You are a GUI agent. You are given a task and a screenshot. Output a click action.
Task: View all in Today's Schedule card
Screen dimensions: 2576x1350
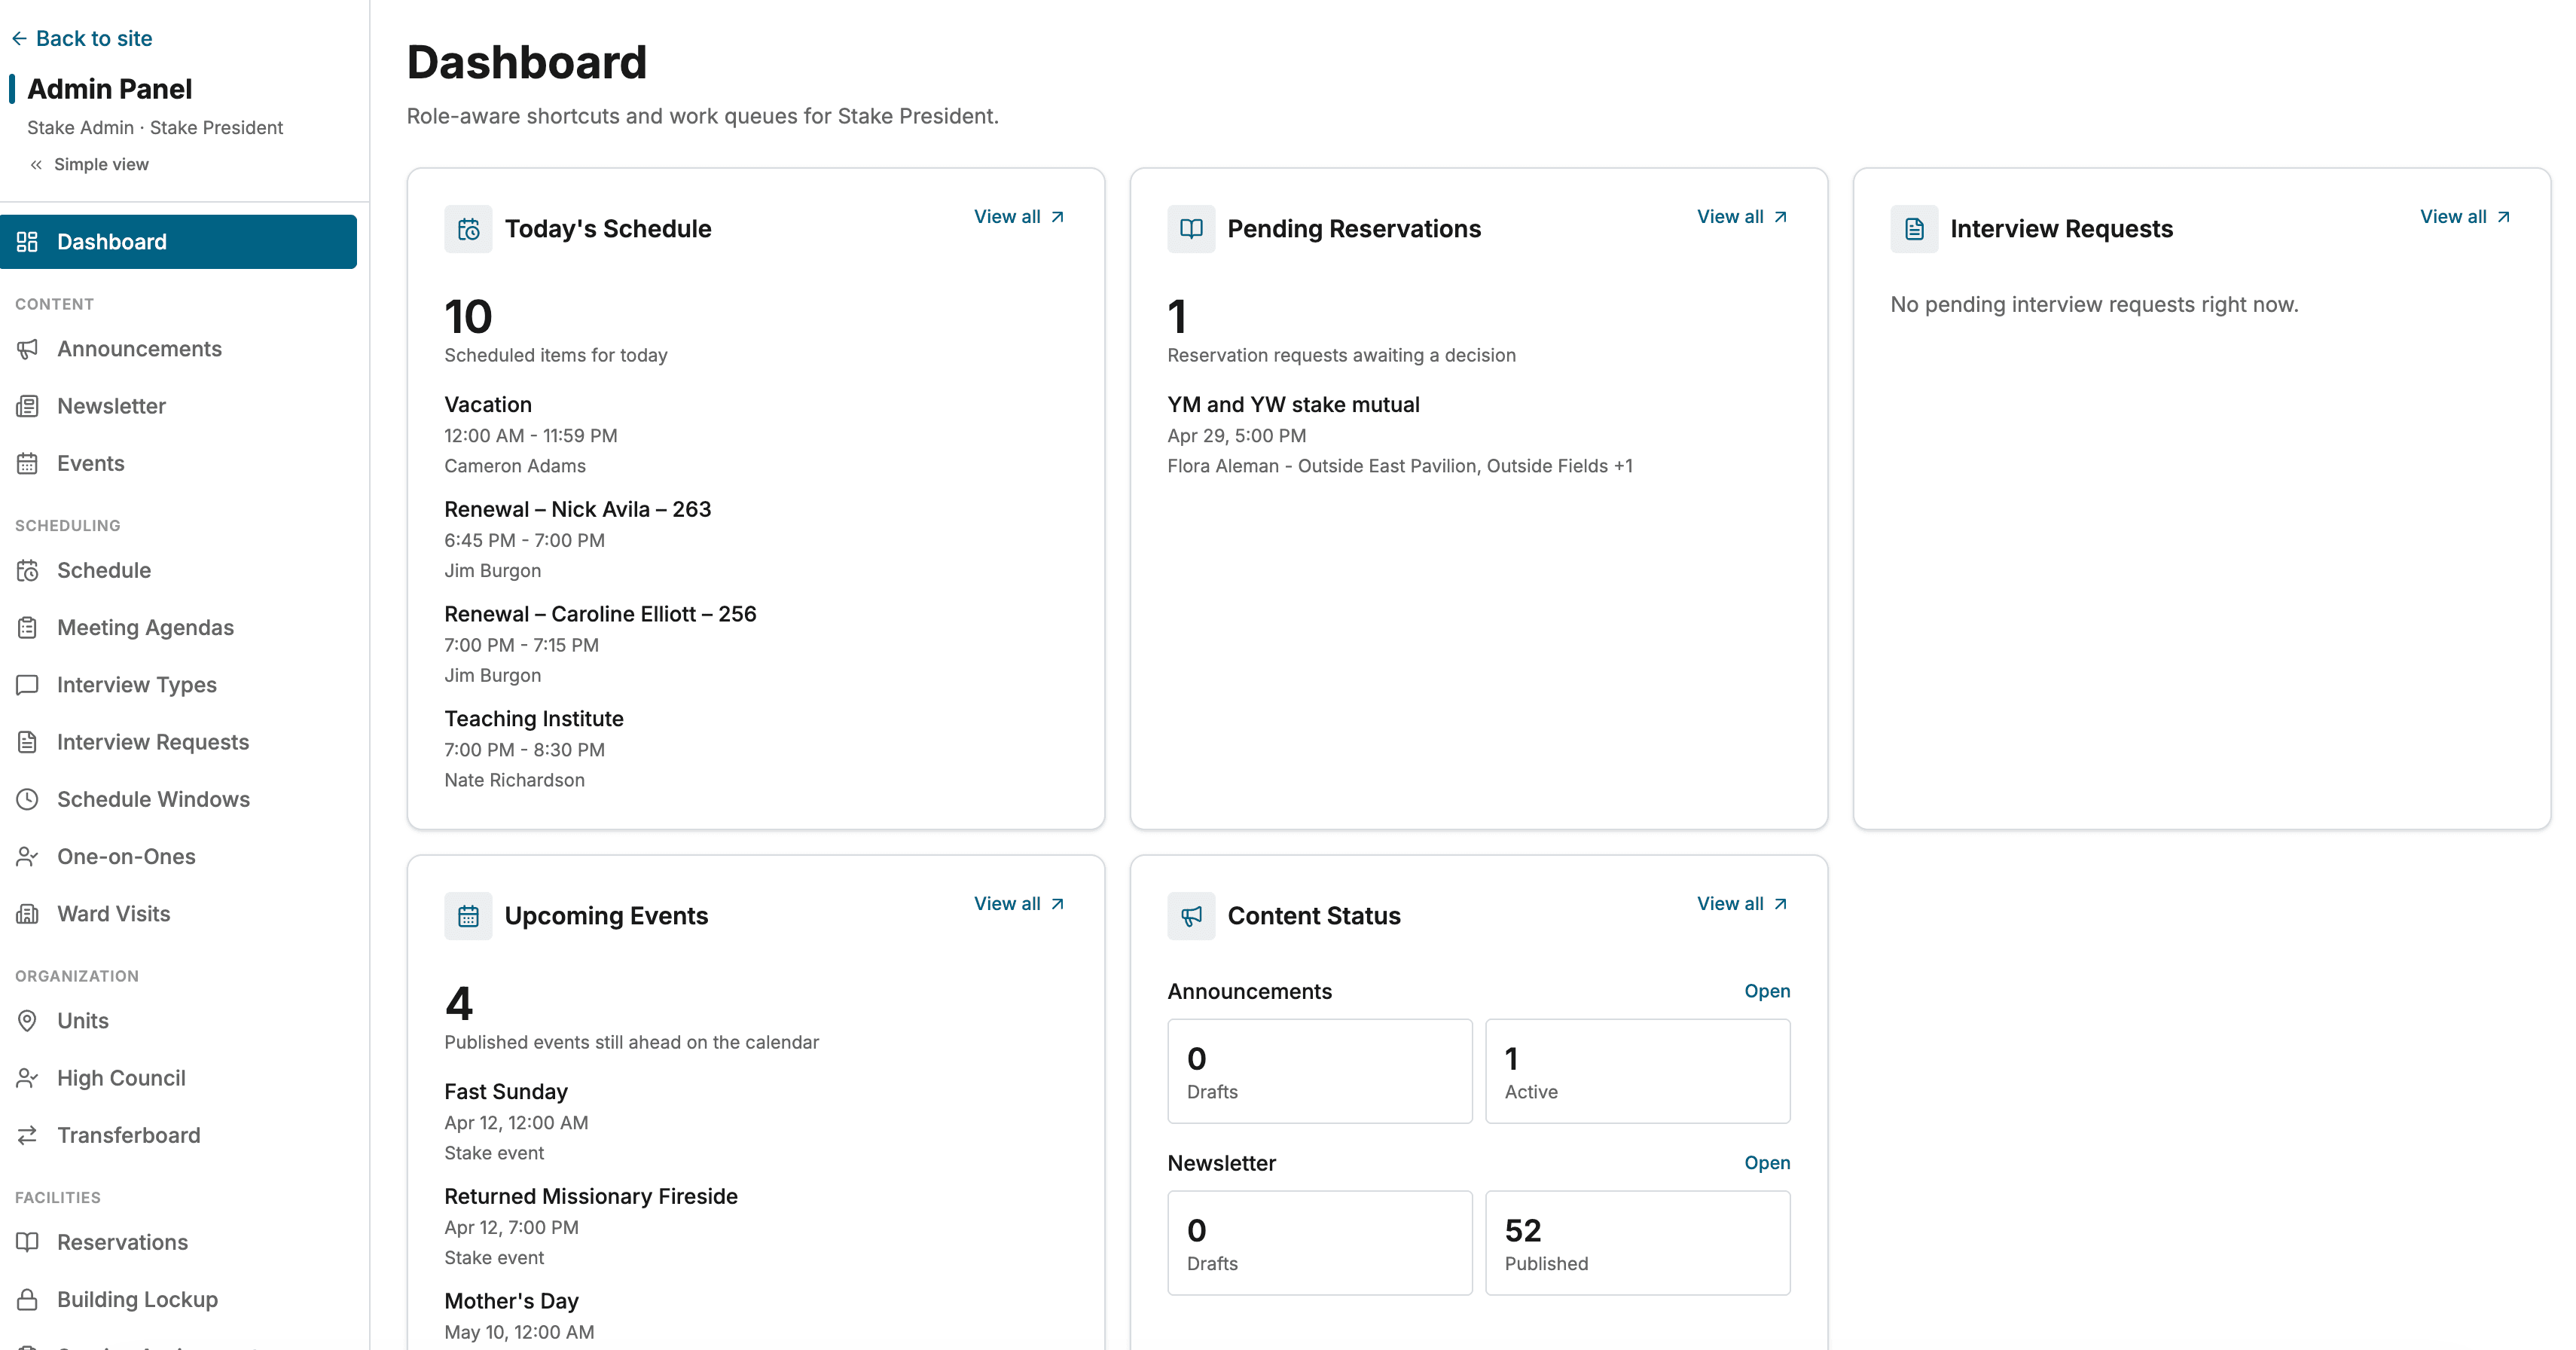pyautogui.click(x=1020, y=217)
